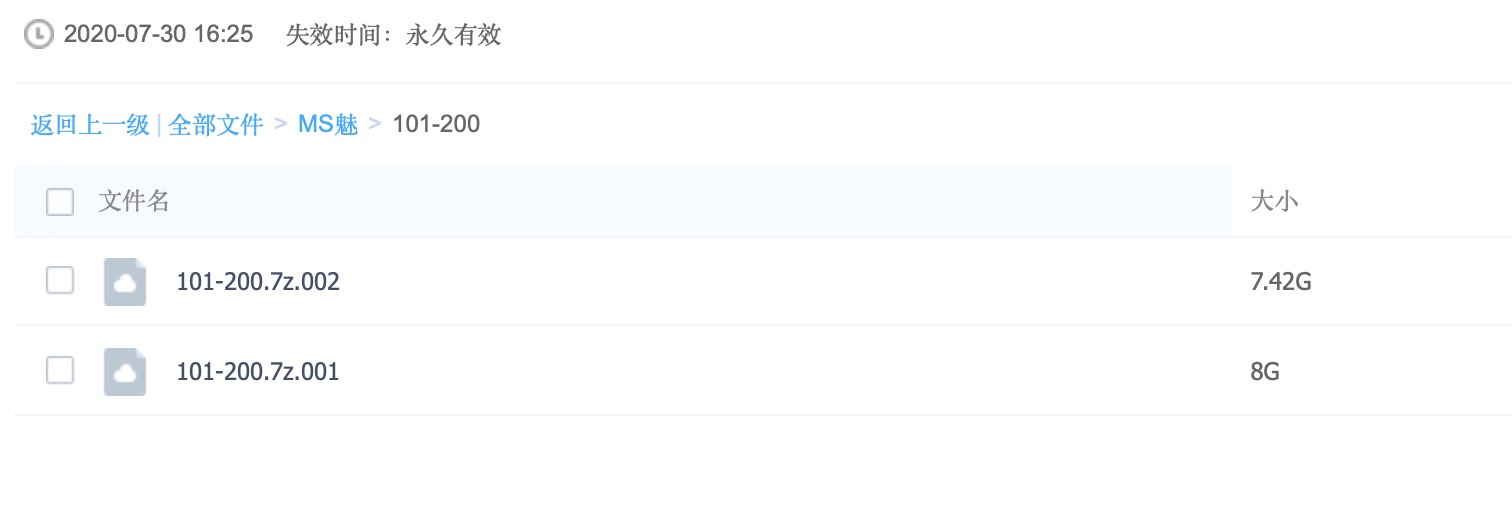Click the current 101-200 breadcrumb
This screenshot has height=512, width=1512.
(436, 125)
